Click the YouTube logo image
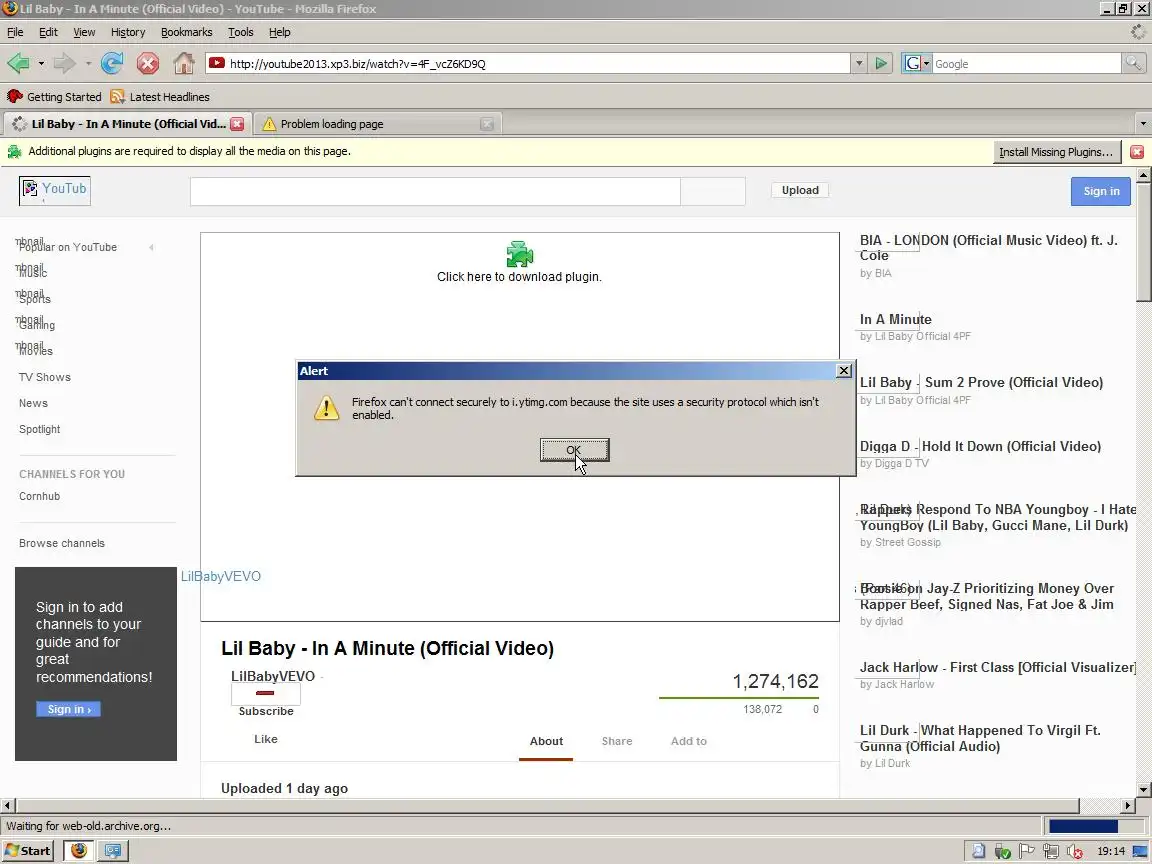The height and width of the screenshot is (864, 1152). coord(55,191)
